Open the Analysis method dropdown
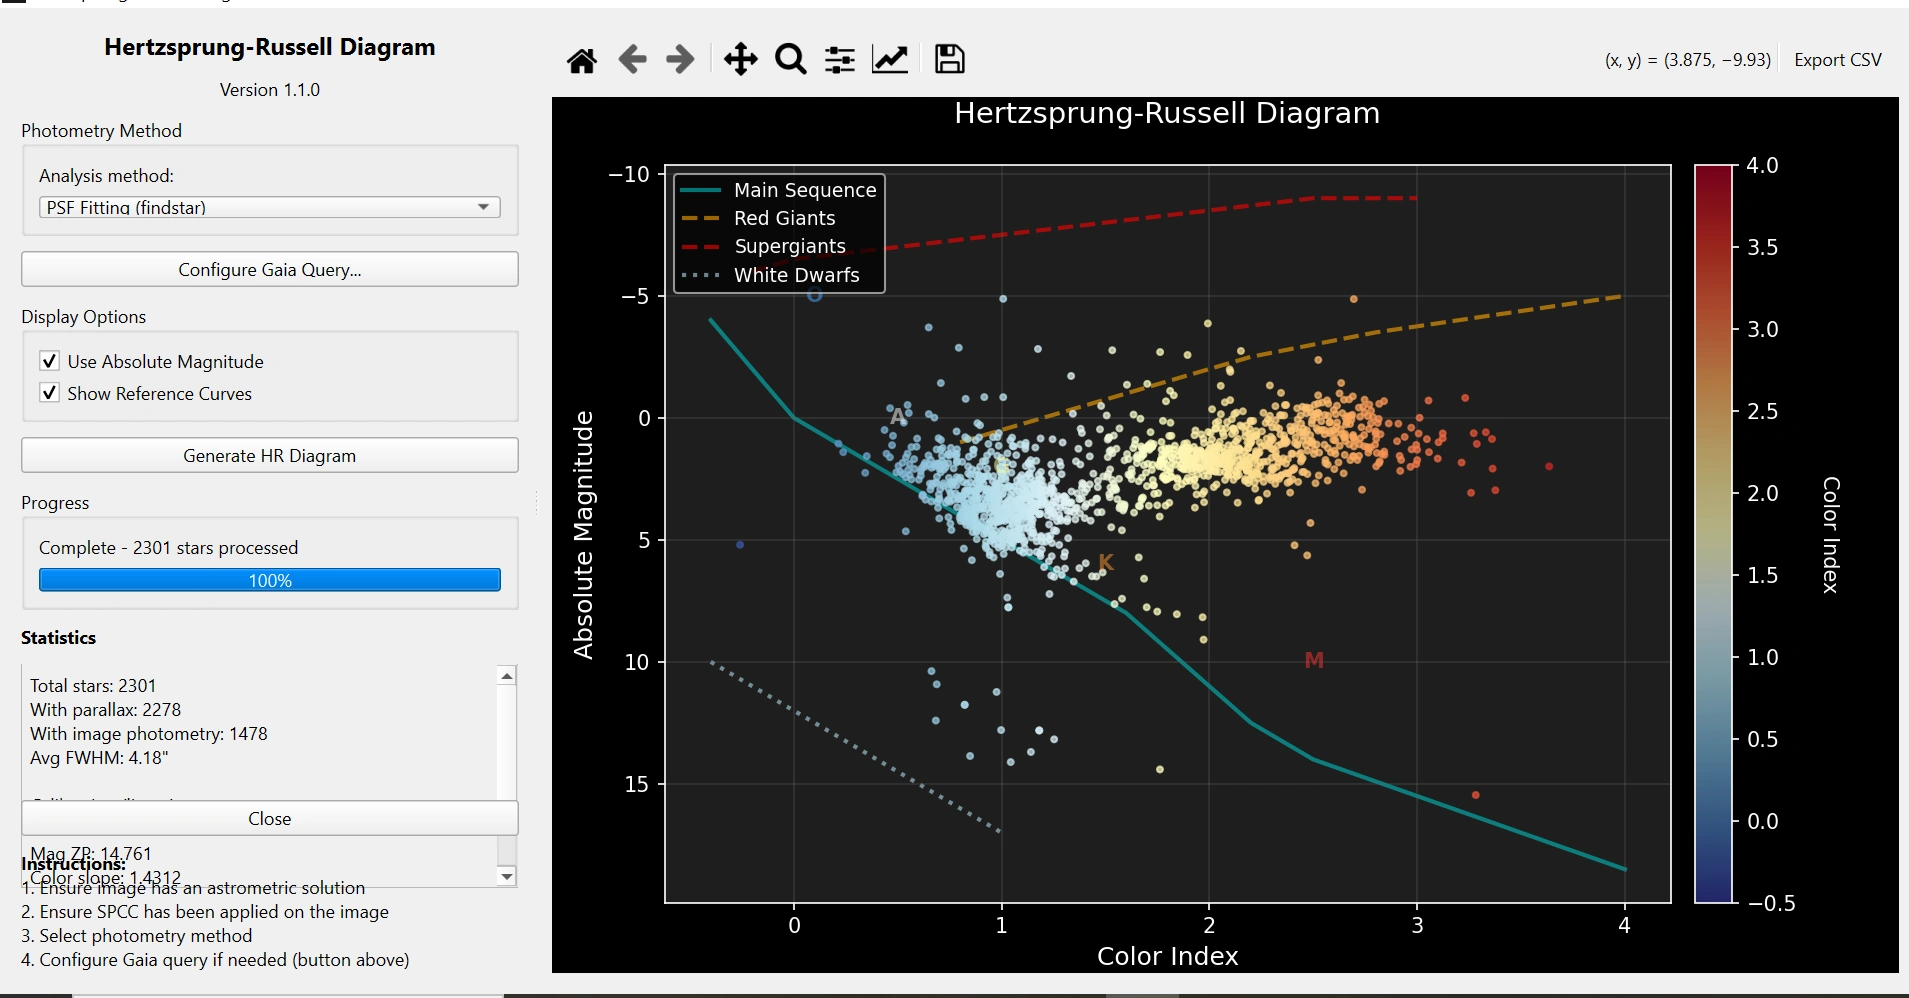Image resolution: width=1909 pixels, height=998 pixels. 269,207
